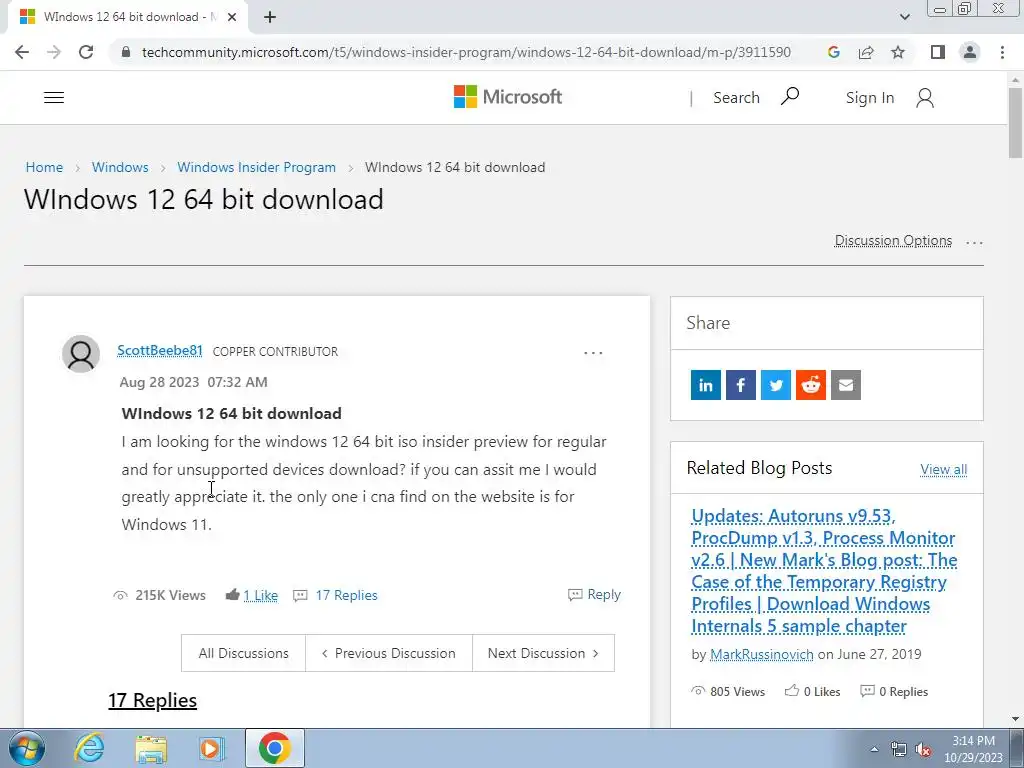Click the thumbs-up like icon on post
This screenshot has height=768, width=1024.
point(232,594)
